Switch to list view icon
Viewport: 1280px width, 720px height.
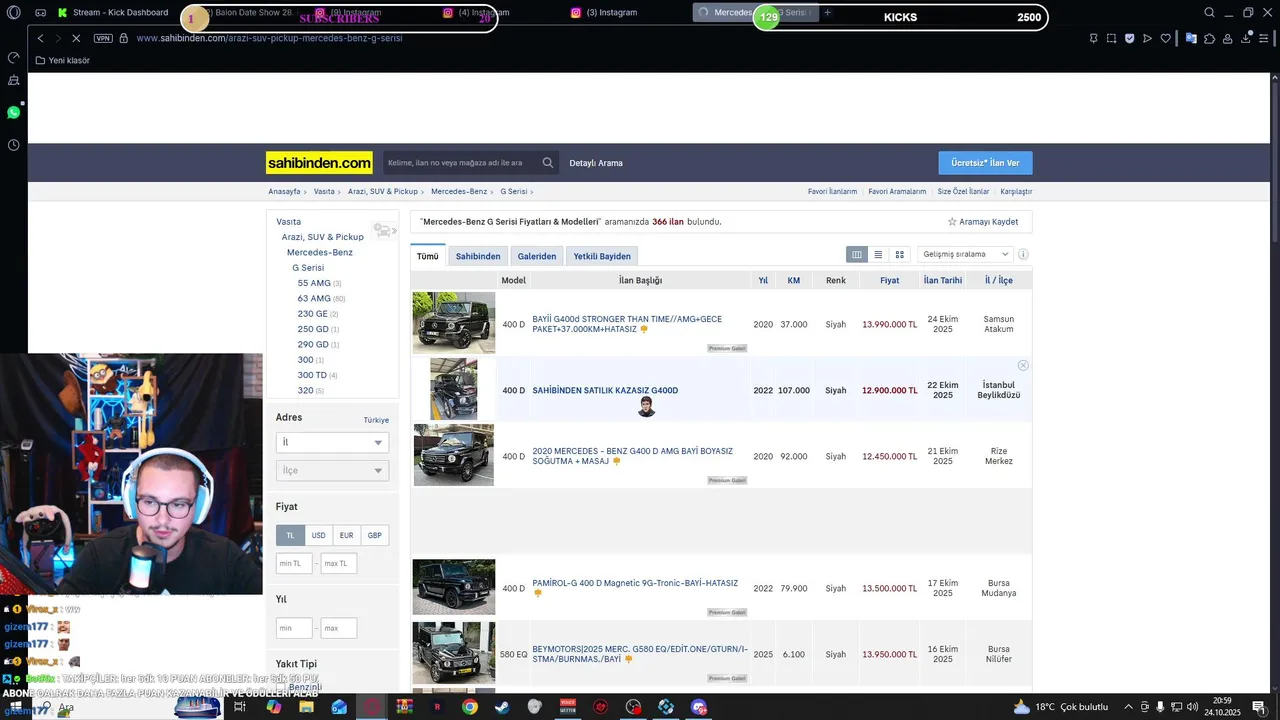pyautogui.click(x=878, y=255)
